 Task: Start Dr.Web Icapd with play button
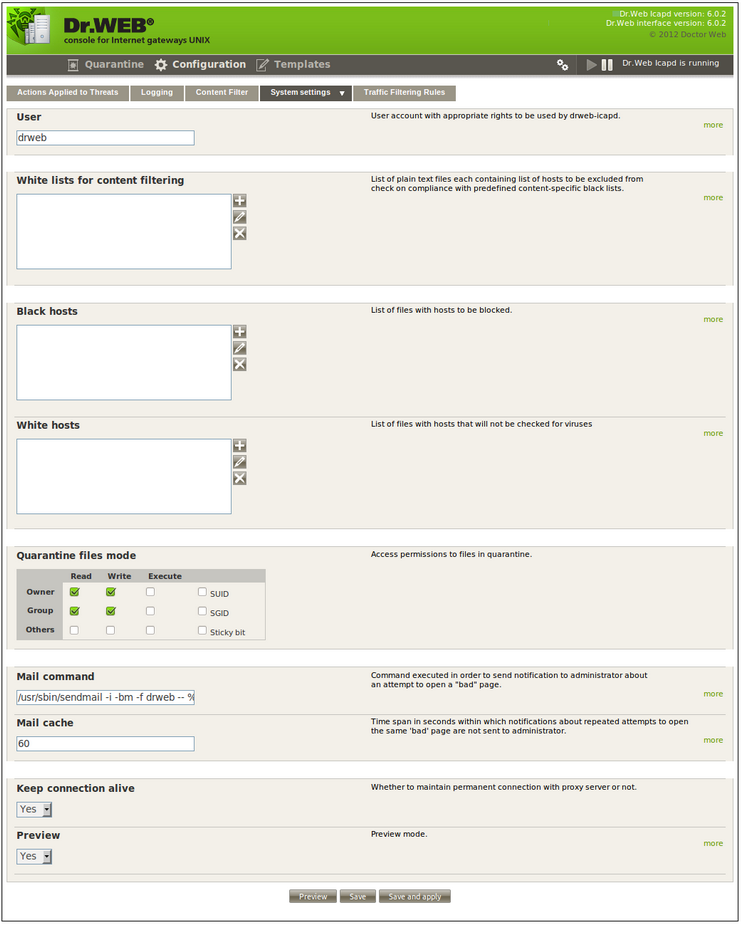pyautogui.click(x=591, y=65)
